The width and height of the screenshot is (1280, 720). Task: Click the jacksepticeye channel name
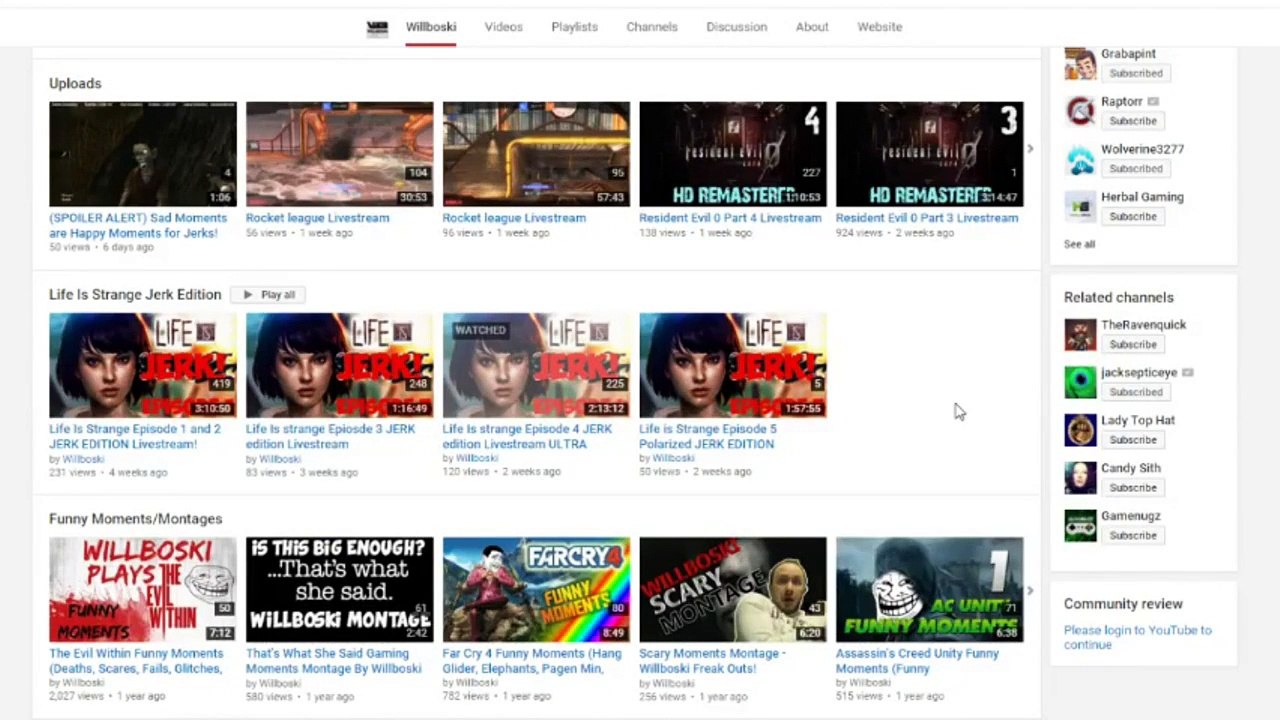coord(1139,373)
